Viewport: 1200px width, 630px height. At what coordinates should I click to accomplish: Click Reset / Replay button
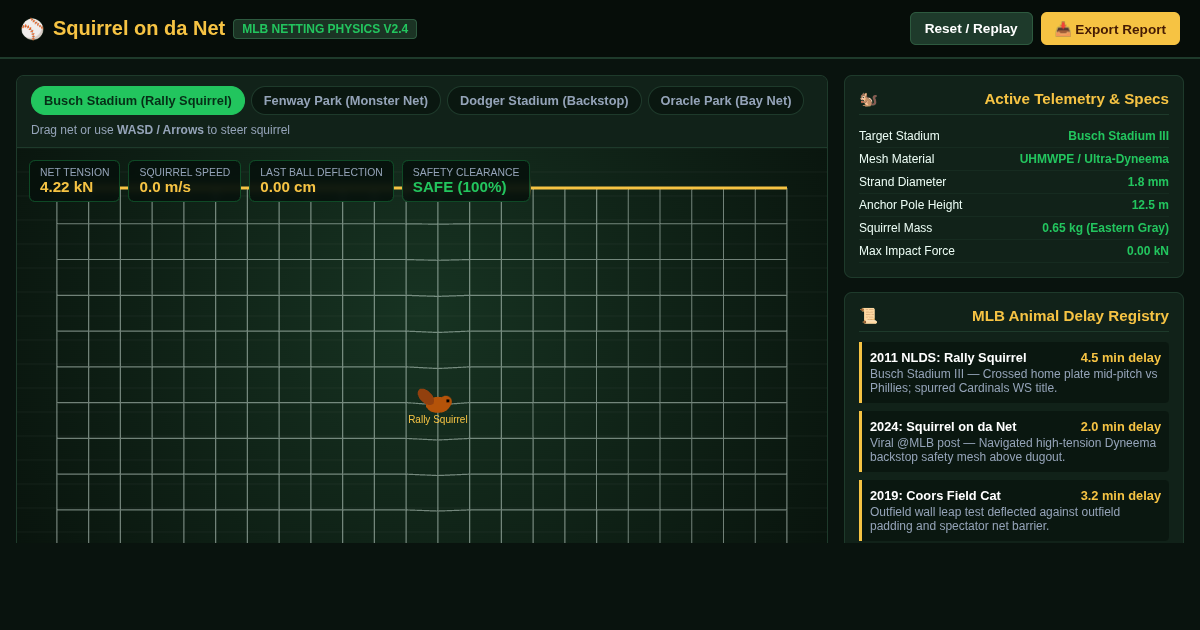pos(971,28)
